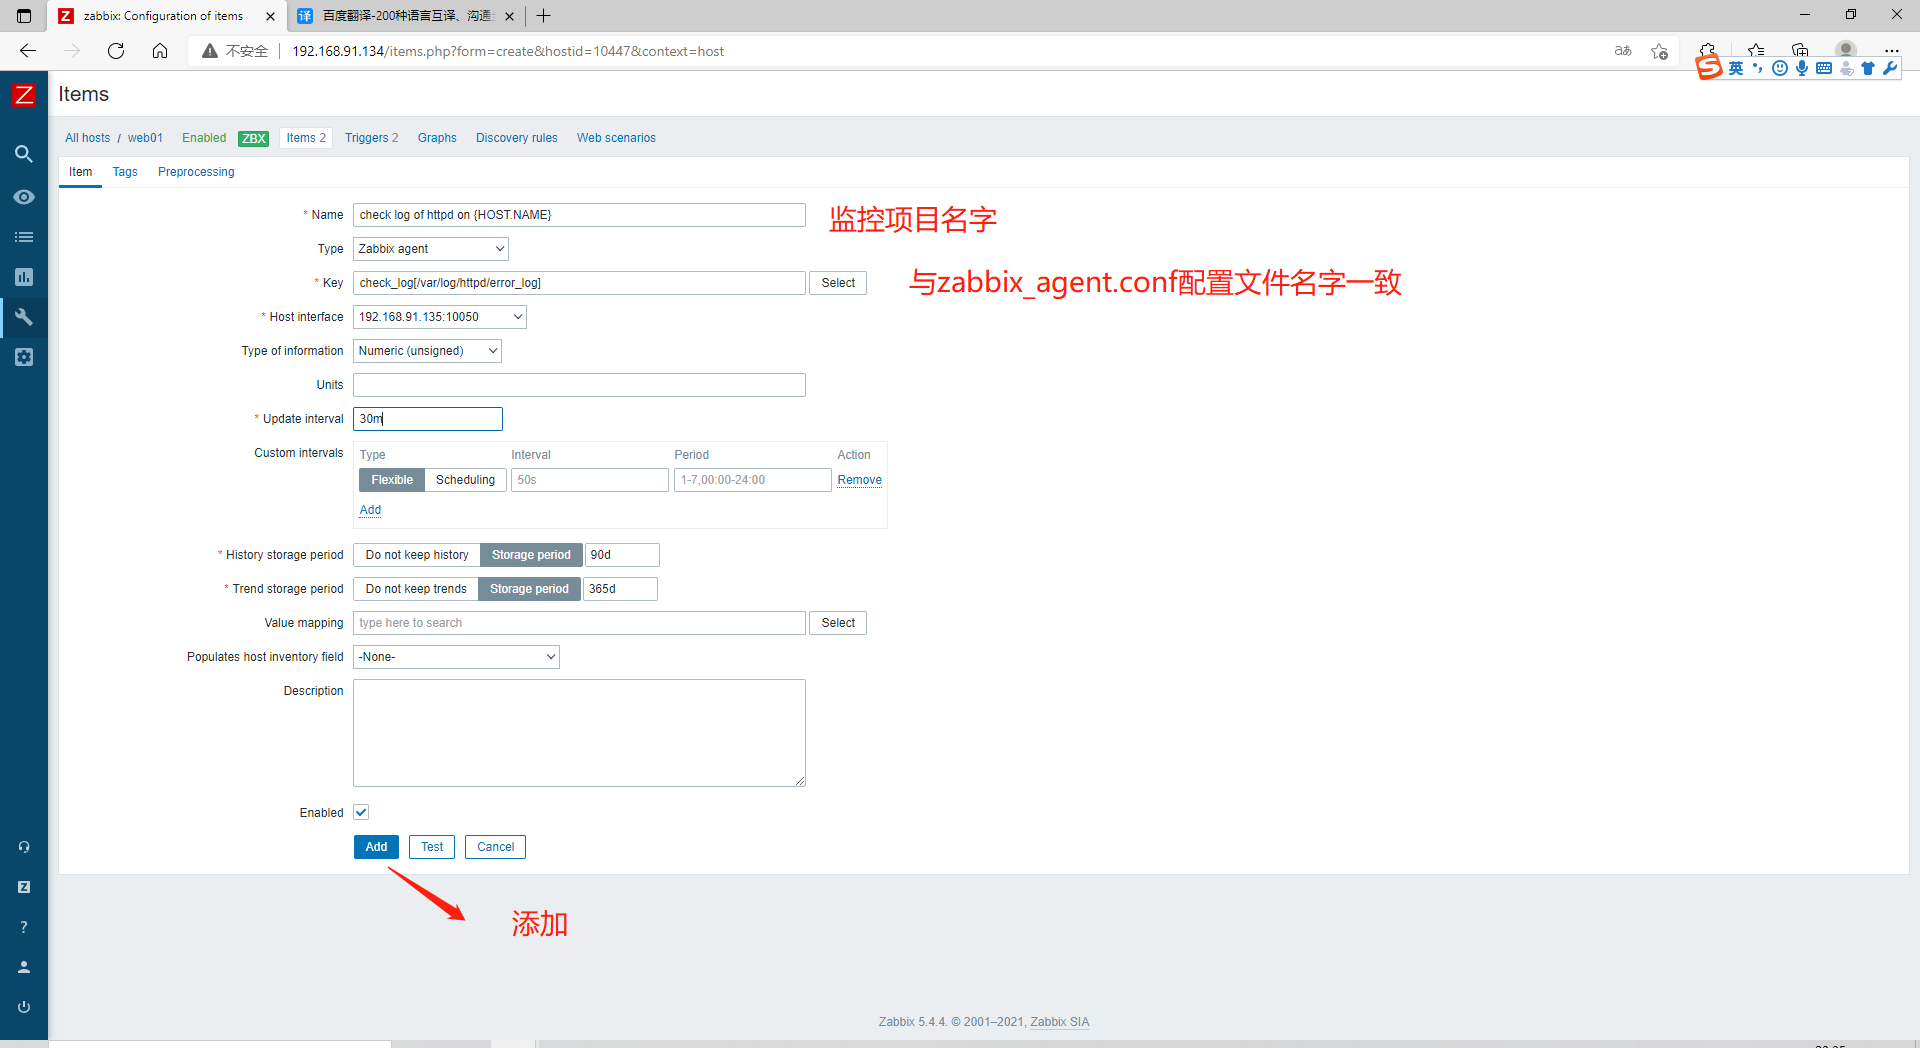Open User settings person icon
This screenshot has width=1920, height=1048.
(24, 967)
